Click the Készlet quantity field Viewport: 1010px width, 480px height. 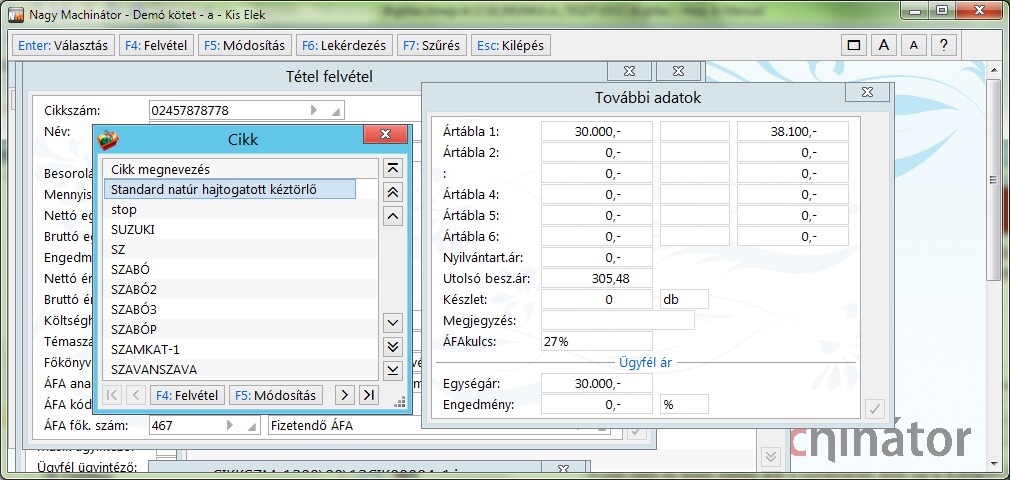596,300
